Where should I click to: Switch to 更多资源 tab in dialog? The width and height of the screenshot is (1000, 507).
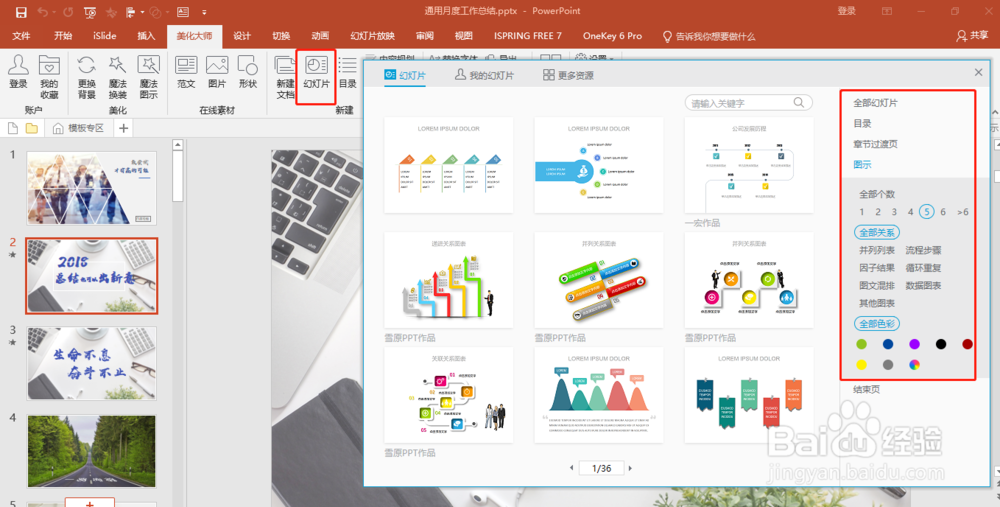pos(568,75)
